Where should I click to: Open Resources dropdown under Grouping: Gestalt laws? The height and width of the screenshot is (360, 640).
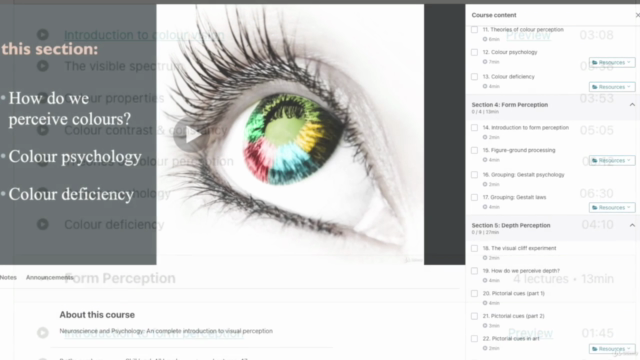(612, 207)
